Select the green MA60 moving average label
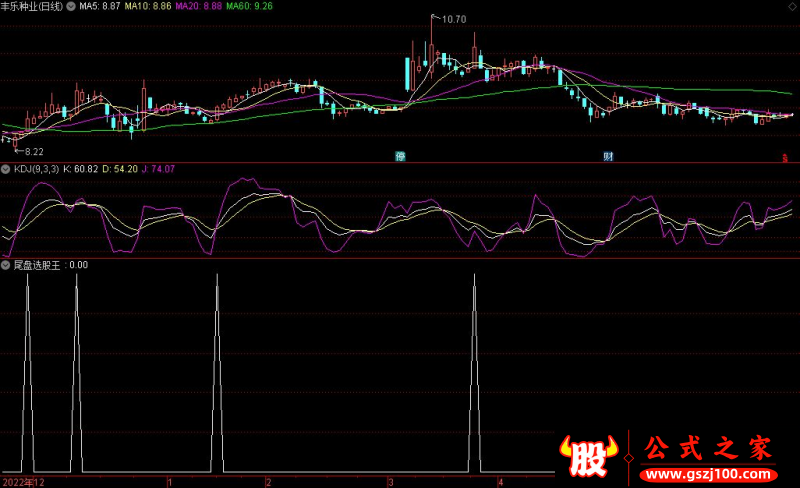 point(250,6)
